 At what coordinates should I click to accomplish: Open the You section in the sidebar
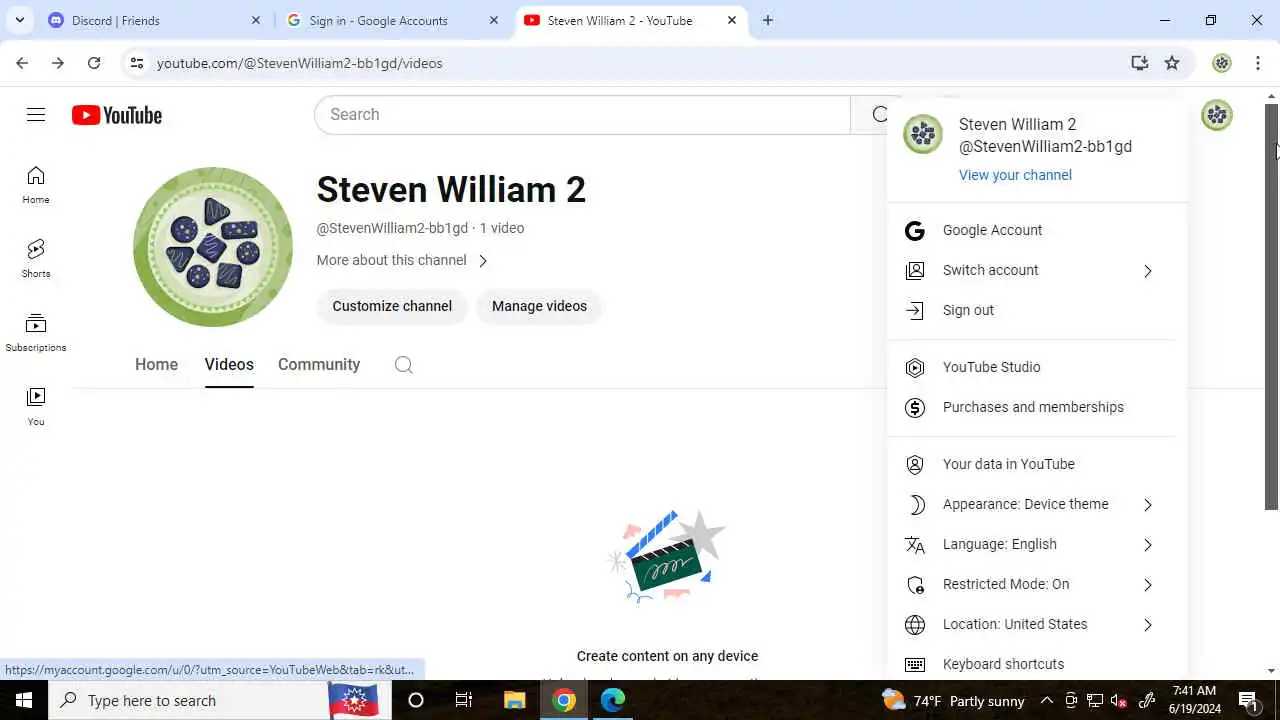(36, 408)
